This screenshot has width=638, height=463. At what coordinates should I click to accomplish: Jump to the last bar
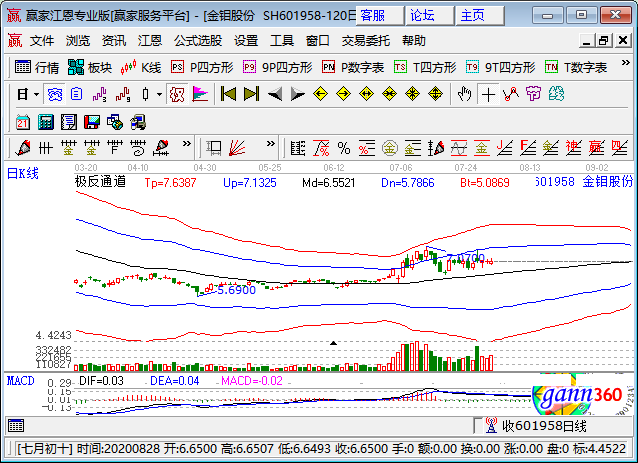(251, 94)
